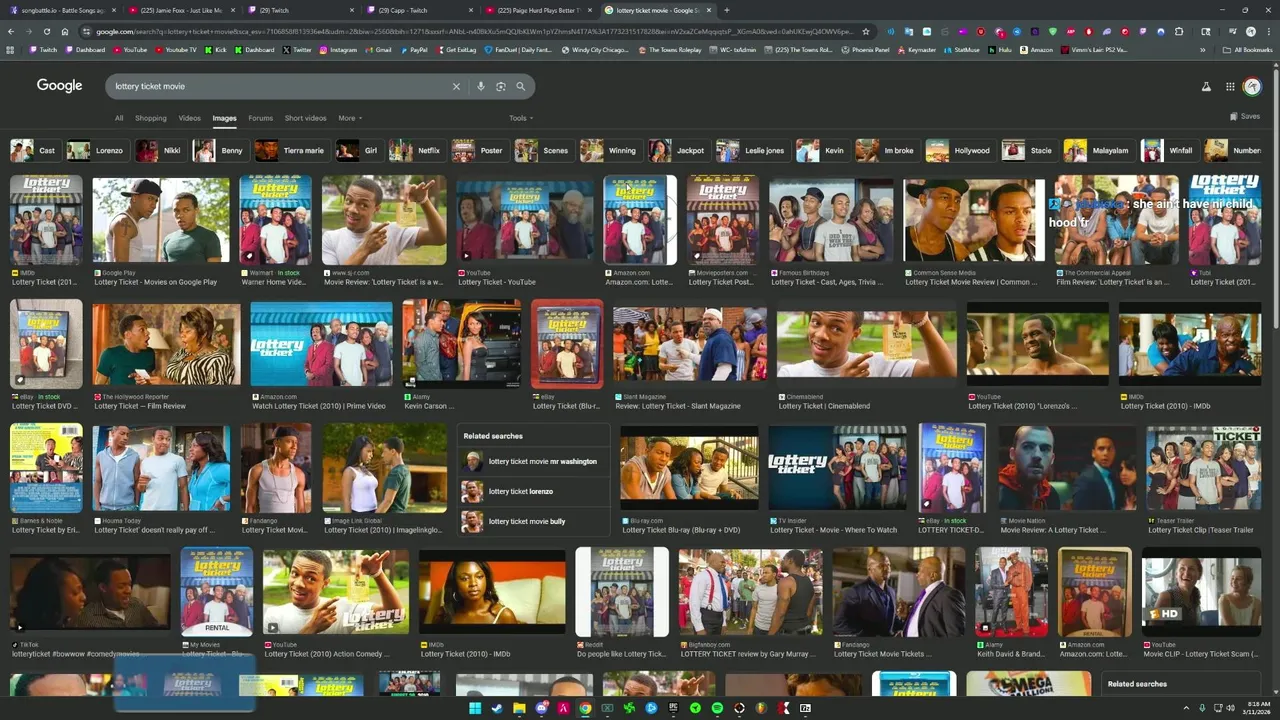Open the TikTok lotteryticket bowwow thumbnail
The image size is (1280, 720).
click(x=90, y=592)
